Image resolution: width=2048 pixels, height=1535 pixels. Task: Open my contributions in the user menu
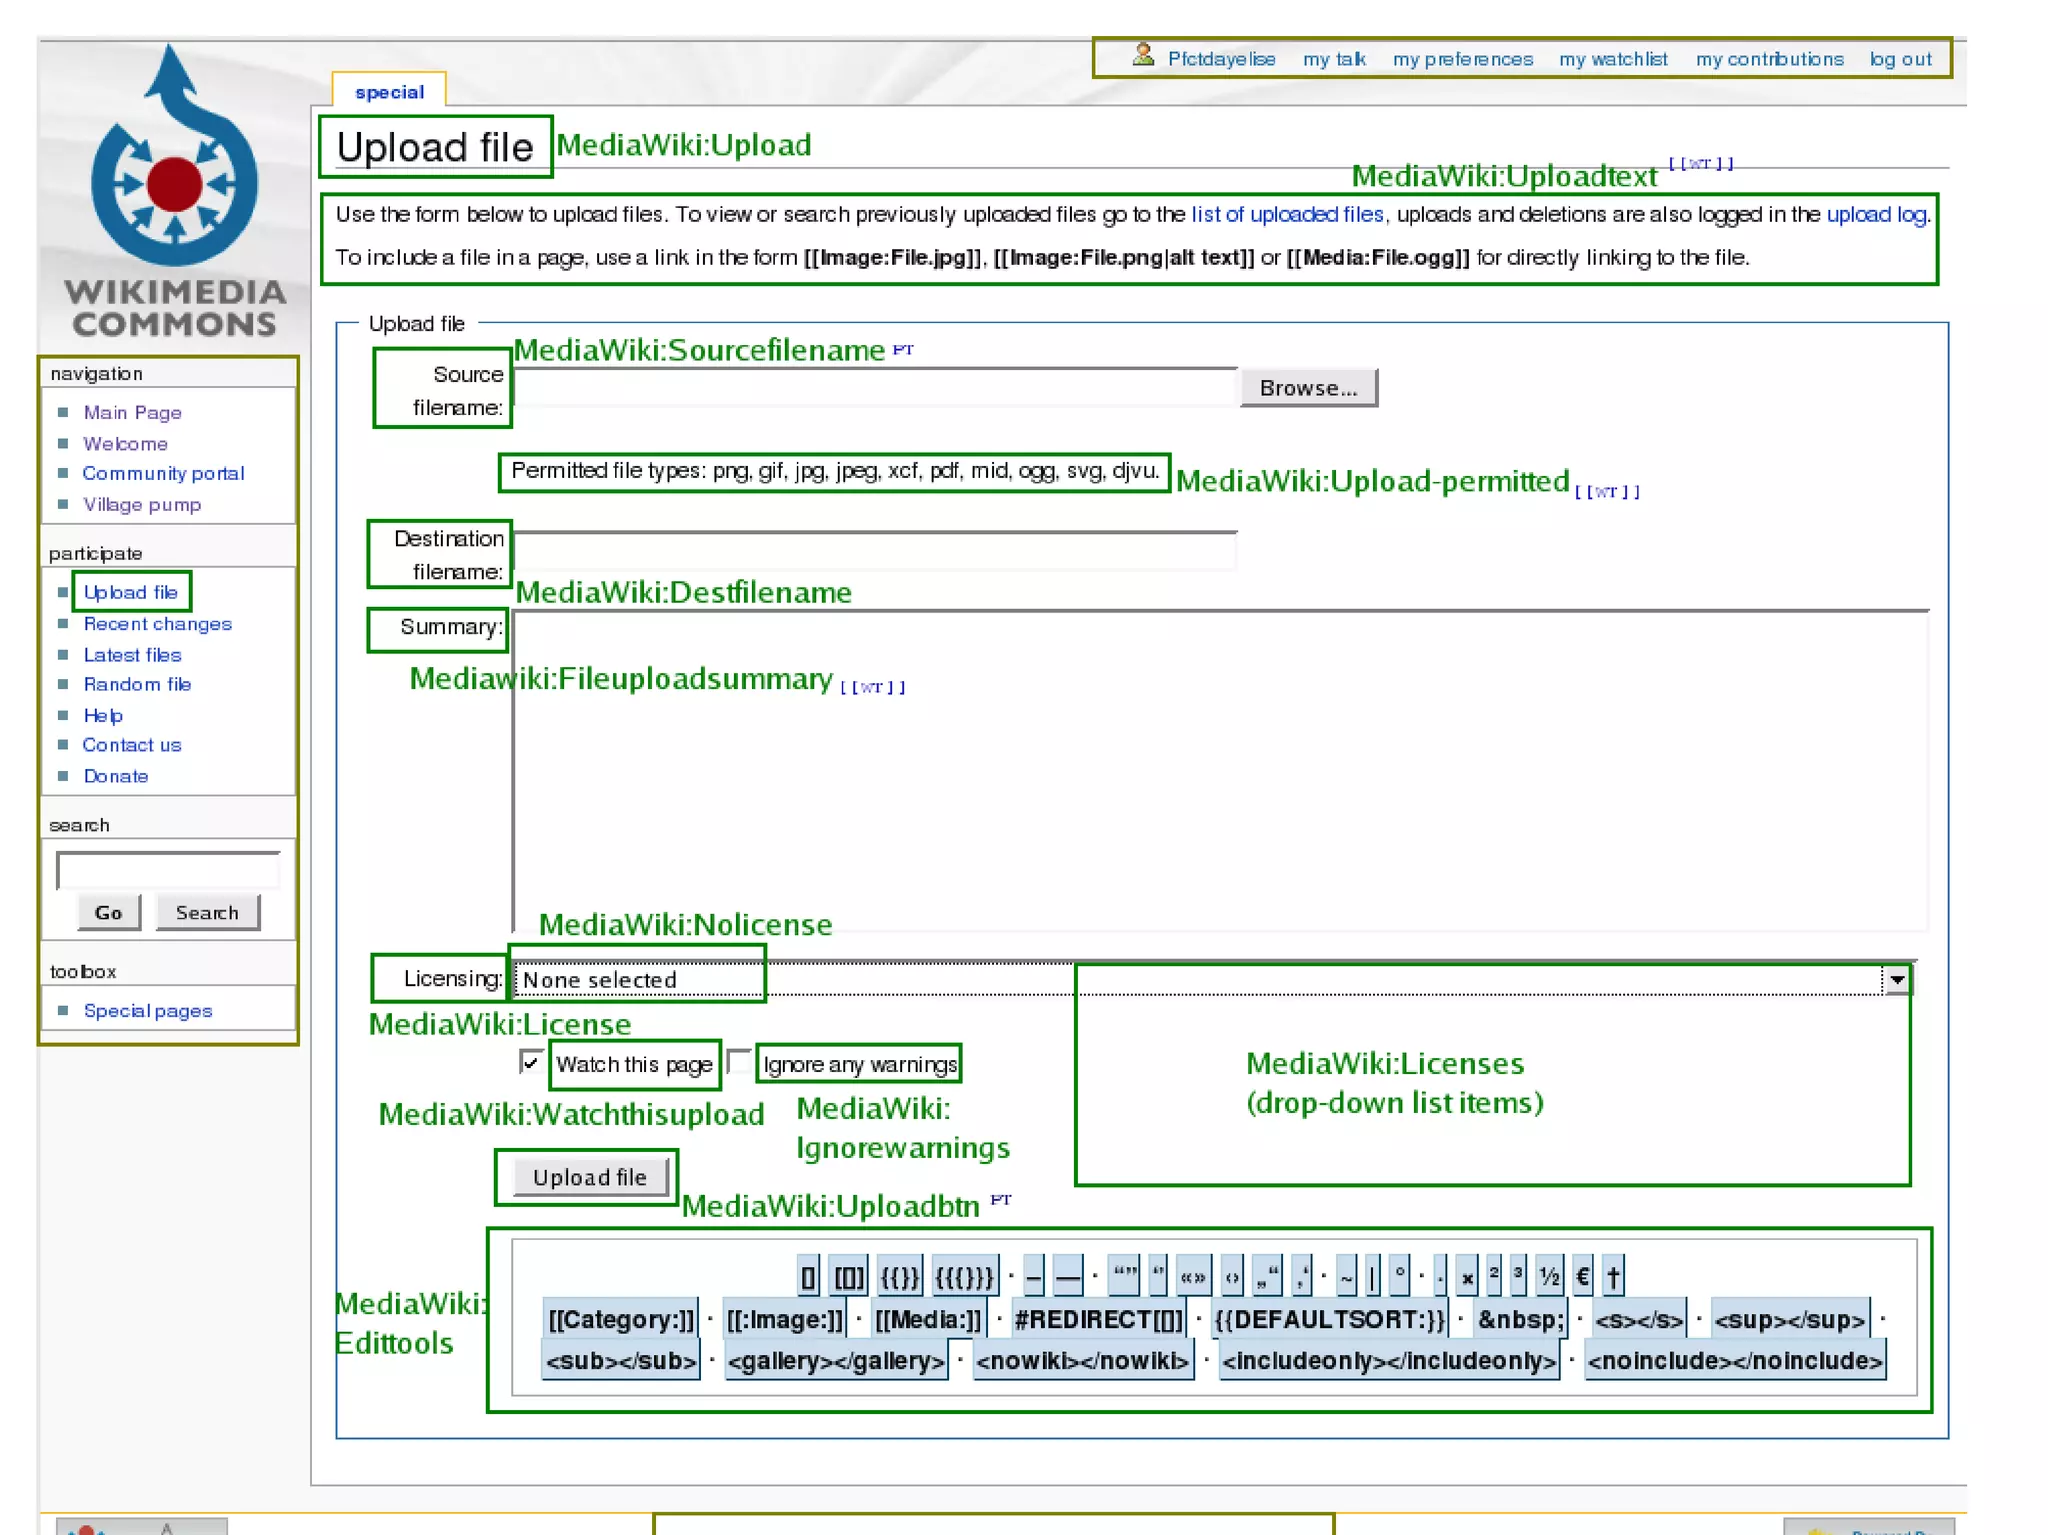pos(1769,59)
